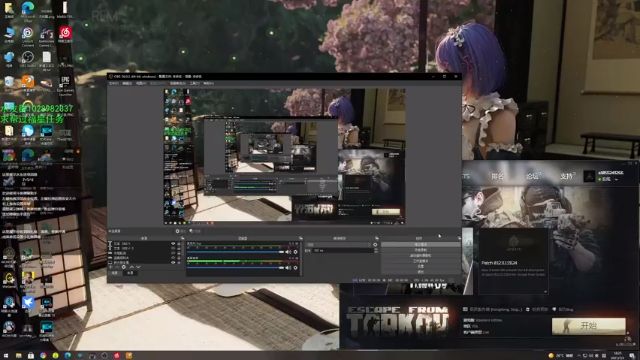Toggle lock on the first source
The width and height of the screenshot is (640, 360).
pyautogui.click(x=179, y=244)
